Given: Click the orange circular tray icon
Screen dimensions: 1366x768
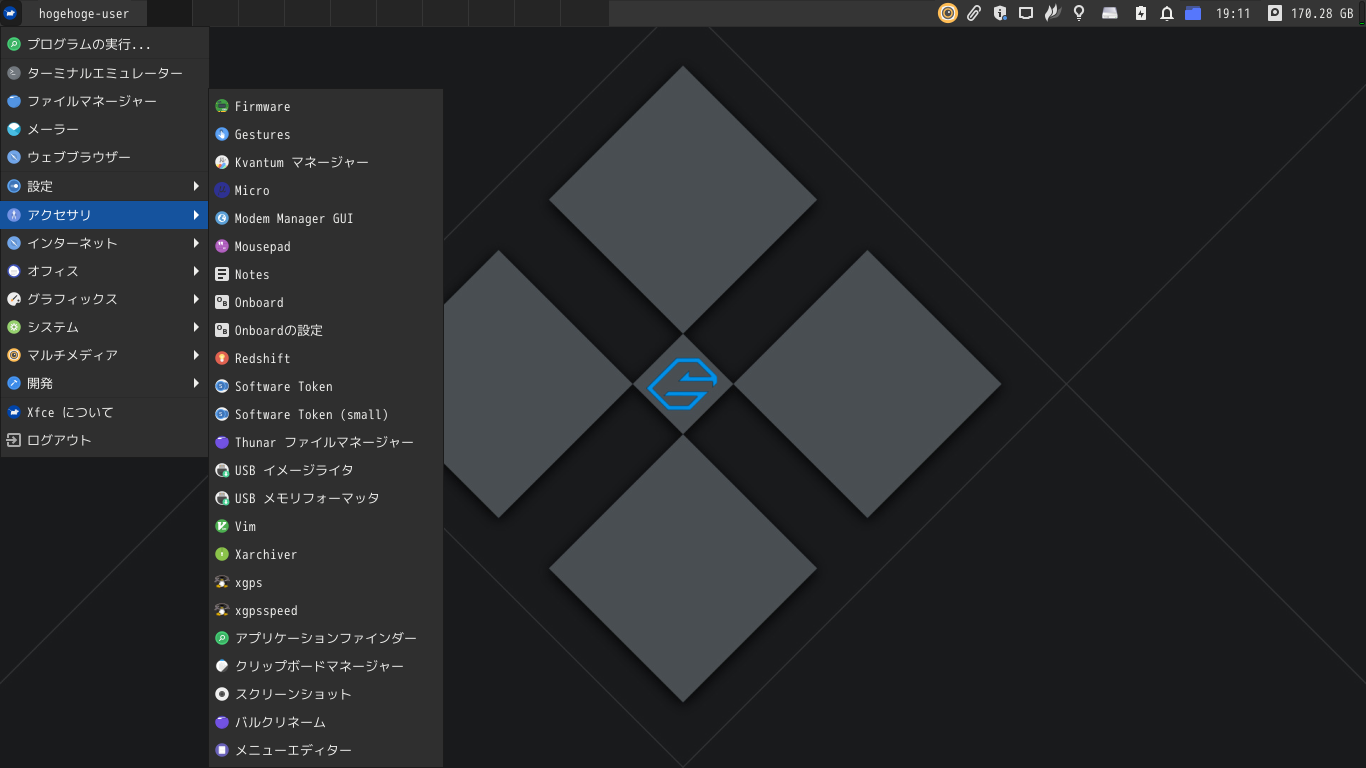Looking at the screenshot, I should [948, 13].
